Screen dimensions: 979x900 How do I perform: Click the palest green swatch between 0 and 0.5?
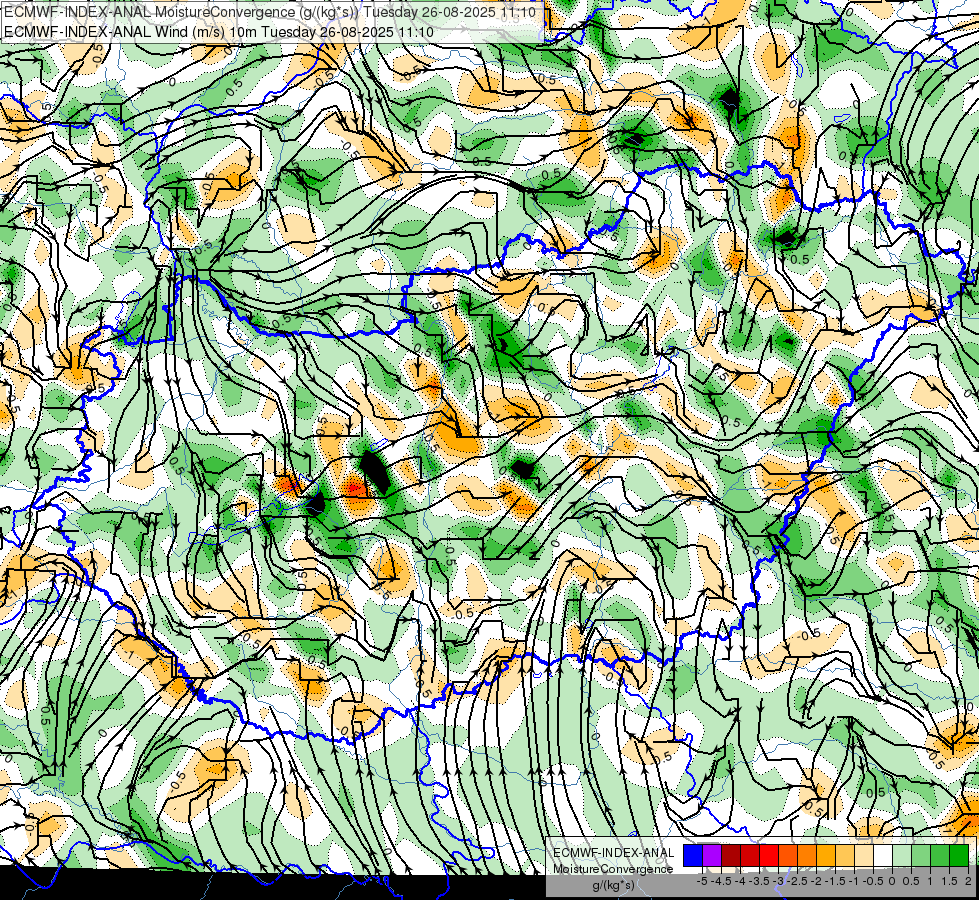(x=902, y=856)
